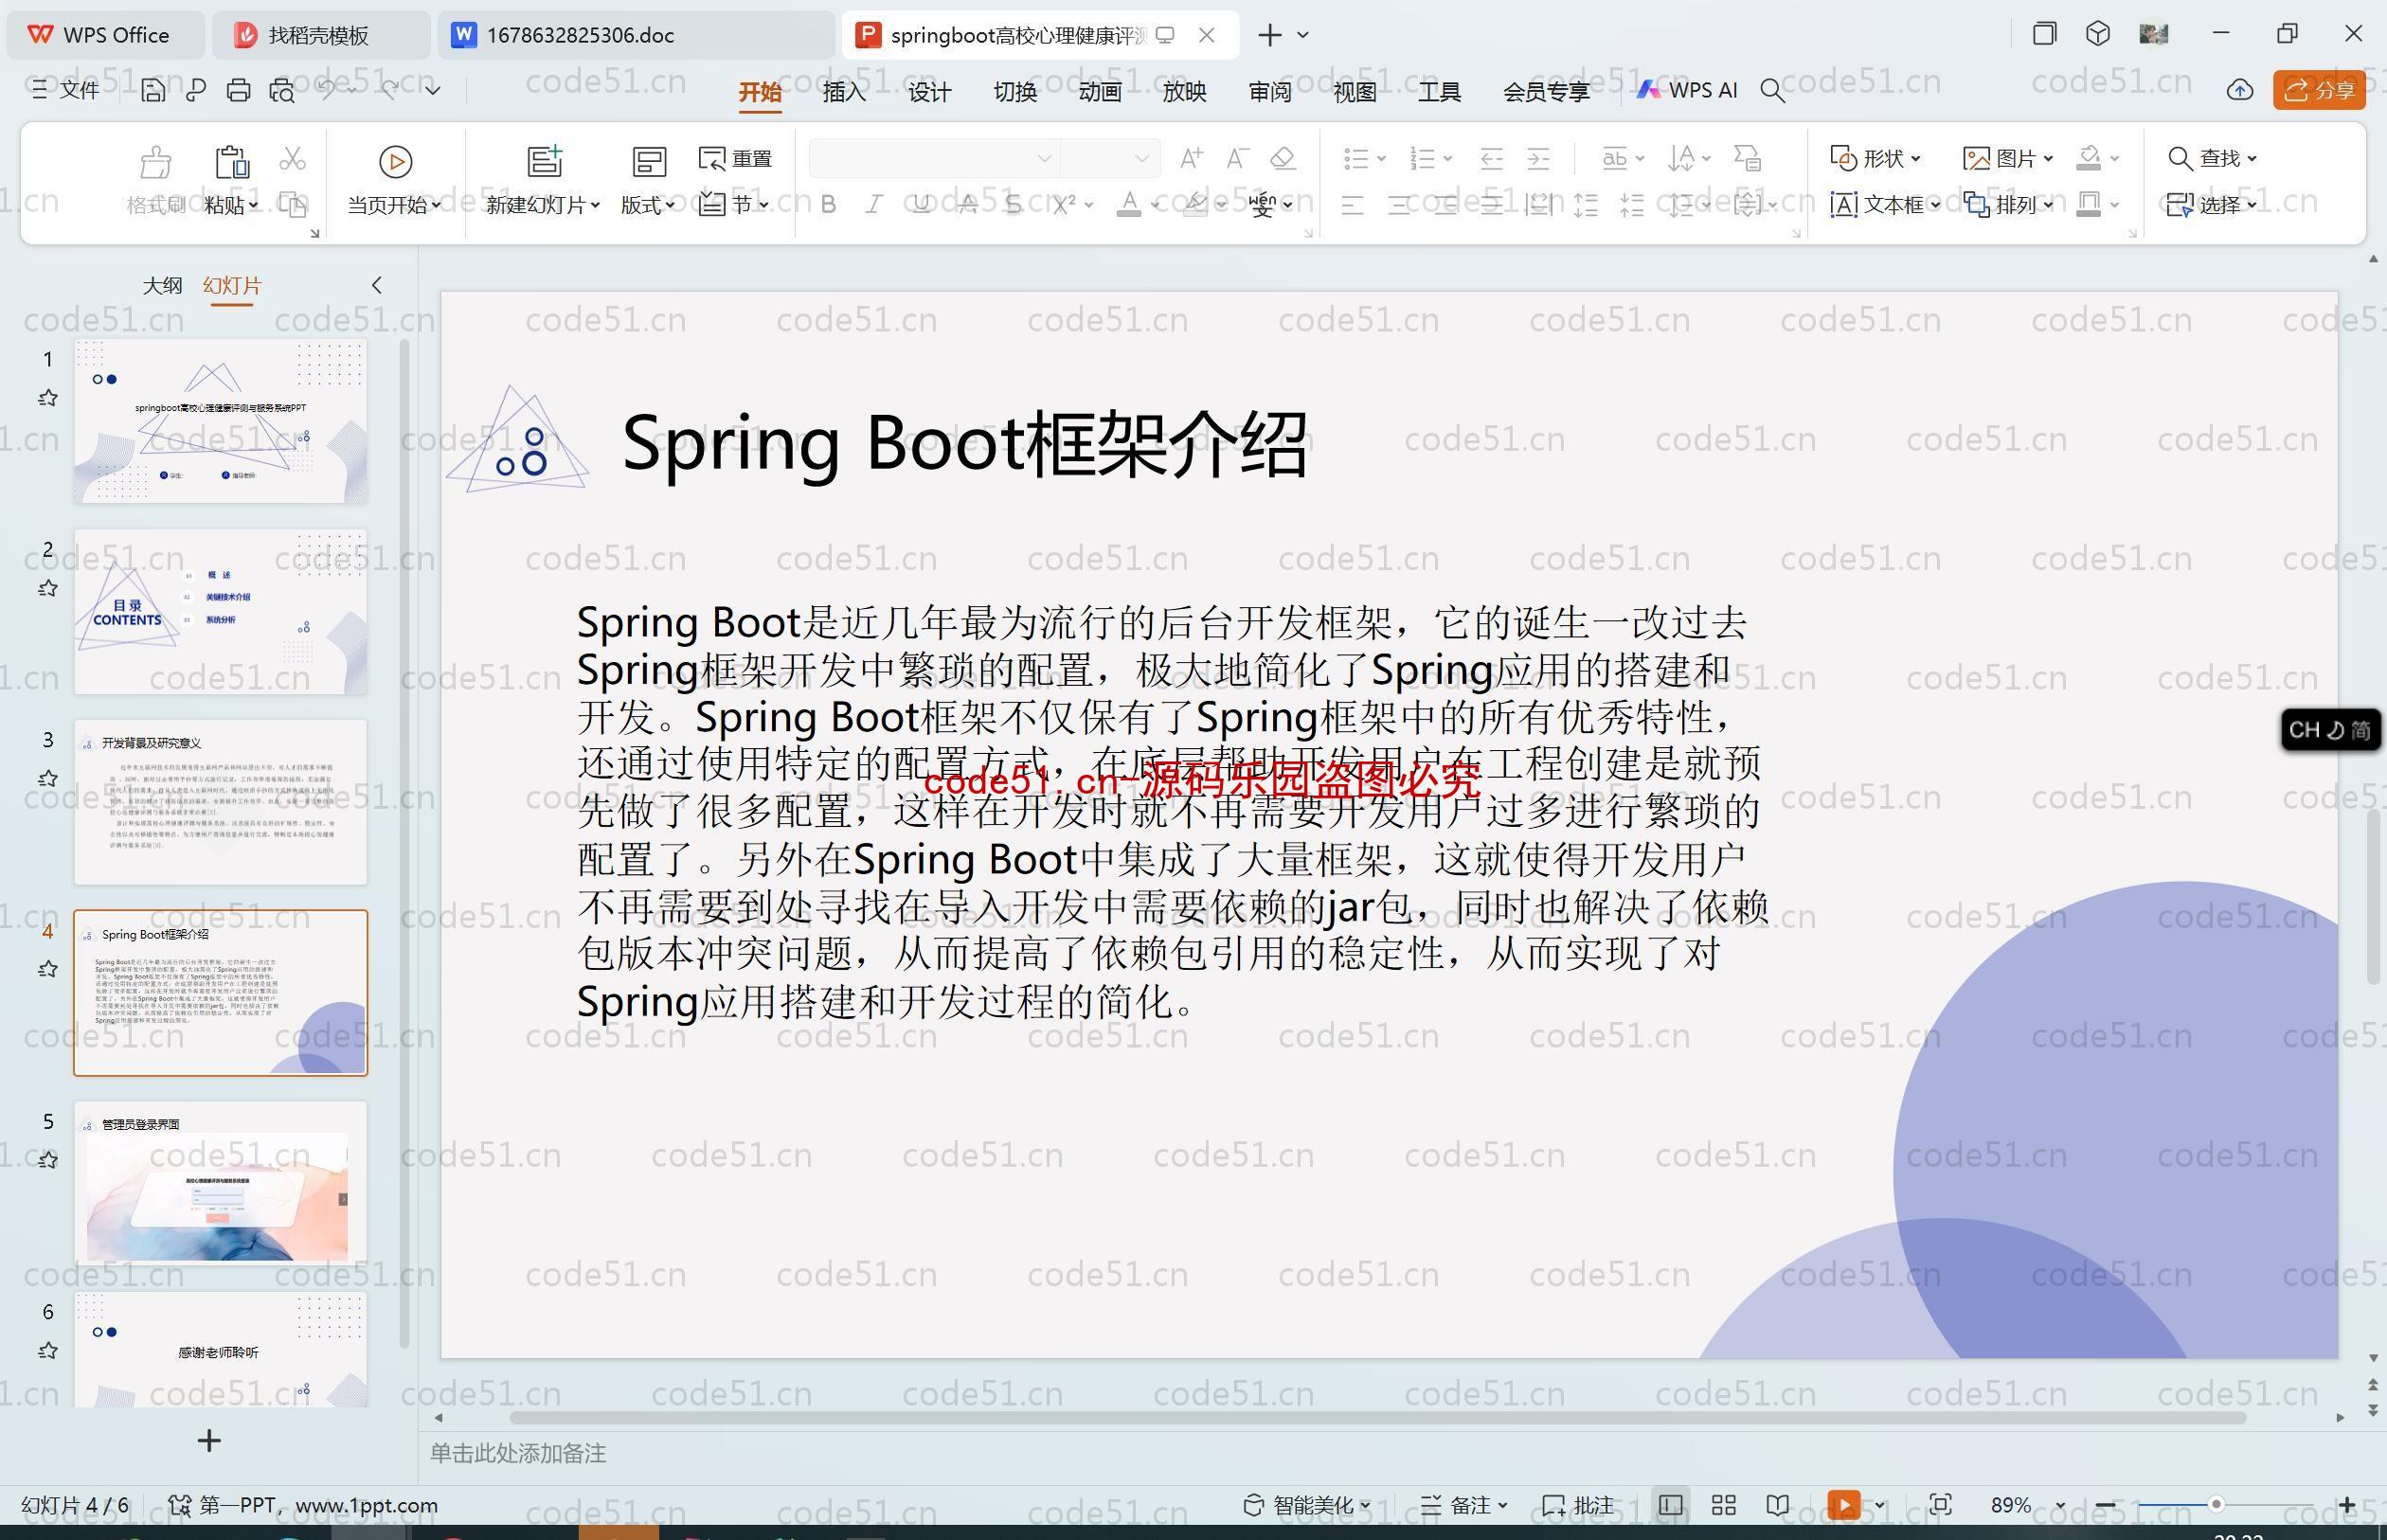The height and width of the screenshot is (1540, 2387).
Task: Click the cloud upload icon
Action: pos(2240,91)
